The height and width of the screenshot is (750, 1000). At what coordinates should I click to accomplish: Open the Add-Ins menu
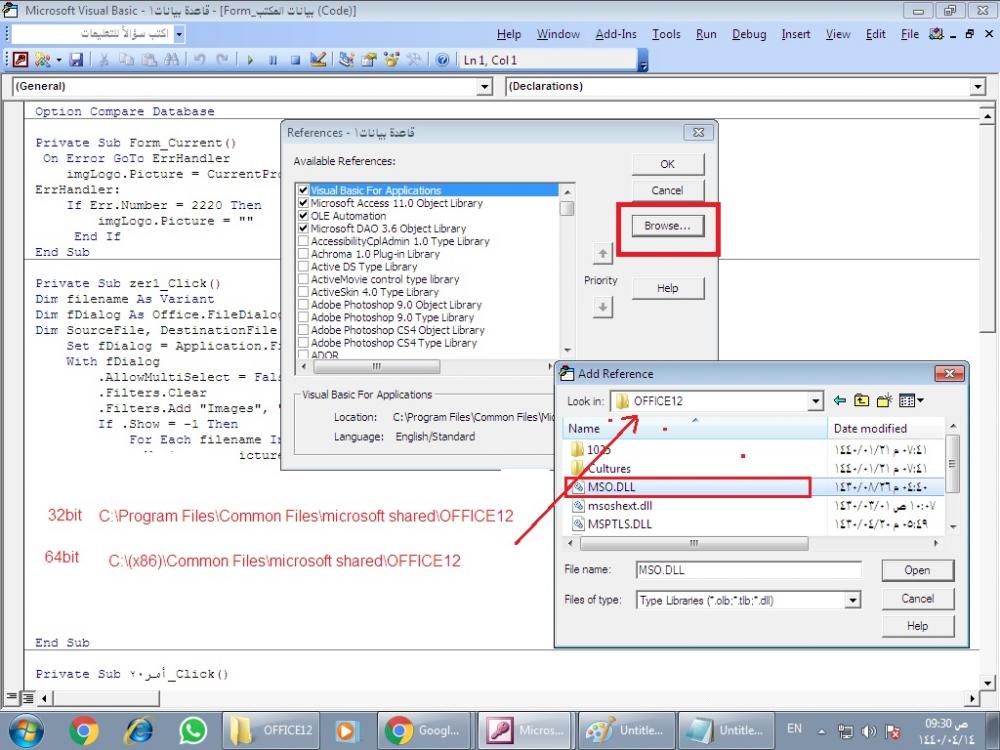[616, 34]
